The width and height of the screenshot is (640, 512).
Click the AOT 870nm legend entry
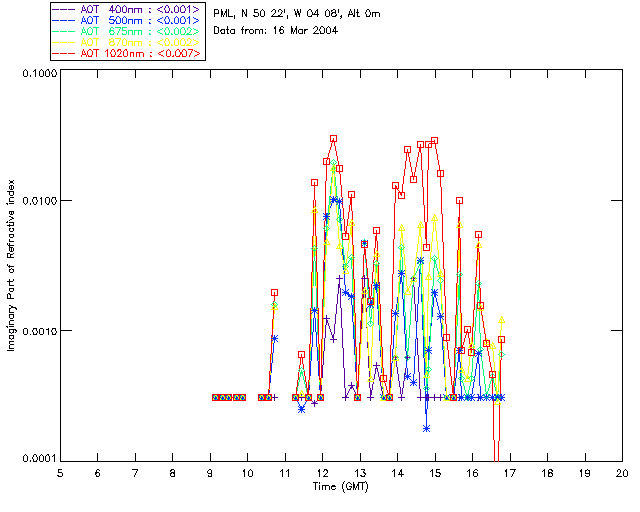coord(127,42)
